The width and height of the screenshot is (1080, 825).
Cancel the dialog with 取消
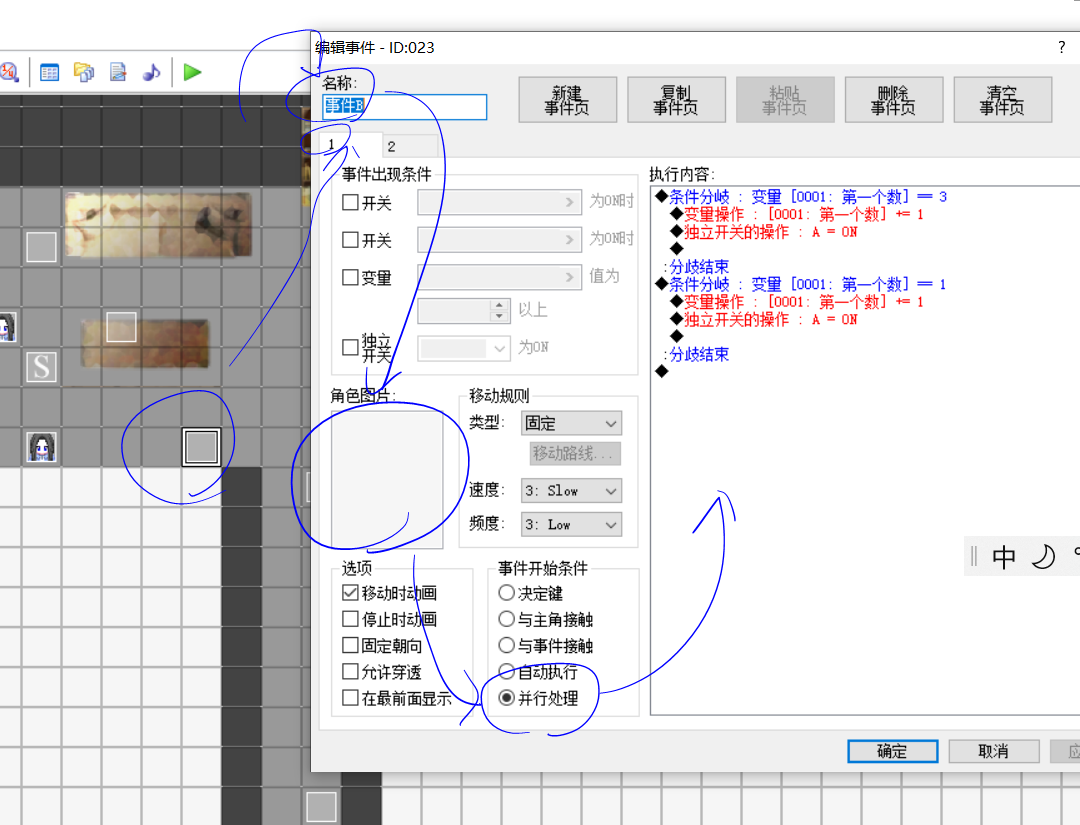tap(994, 751)
